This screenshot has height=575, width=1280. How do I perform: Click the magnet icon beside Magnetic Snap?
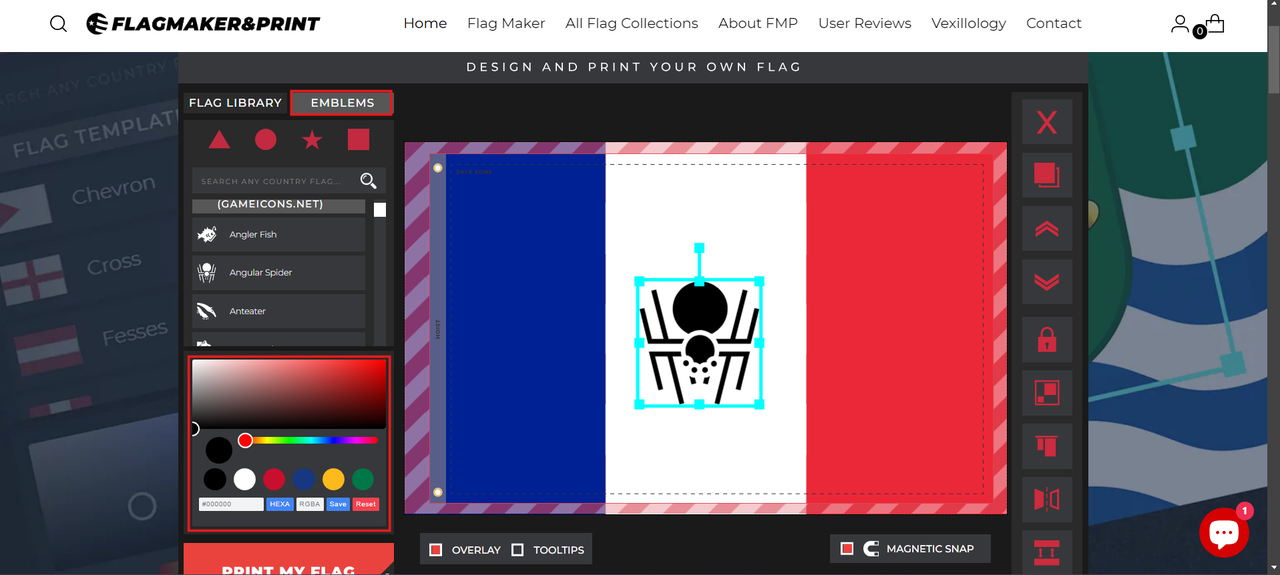(x=871, y=549)
